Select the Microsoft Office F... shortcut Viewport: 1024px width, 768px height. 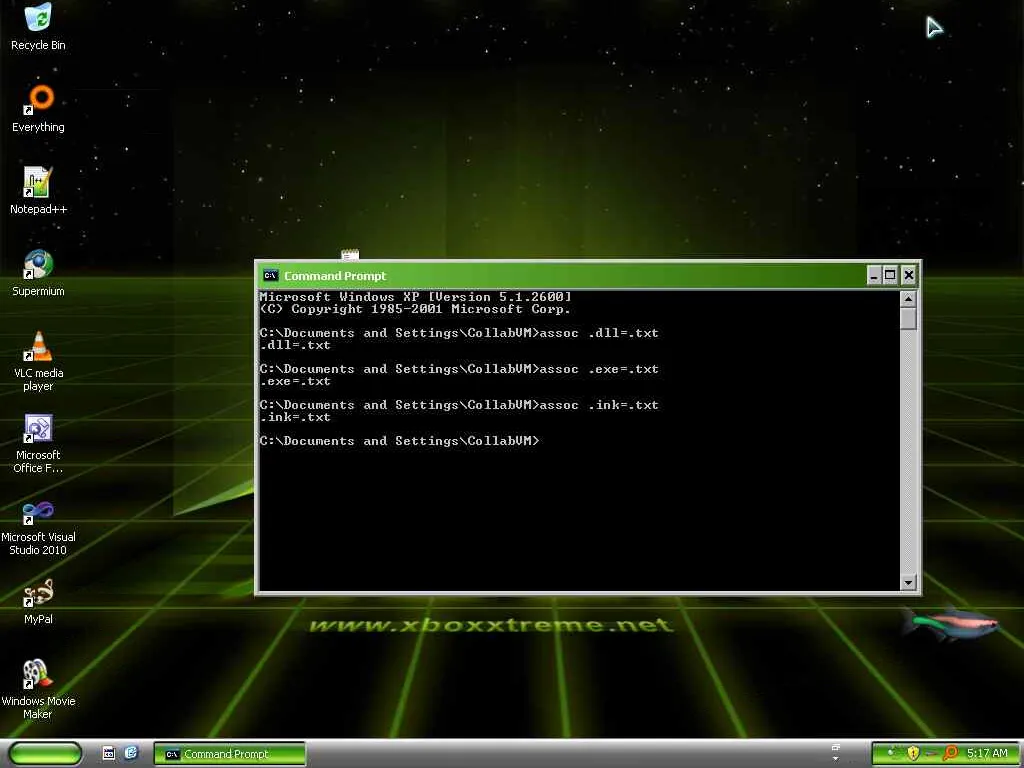(x=38, y=443)
